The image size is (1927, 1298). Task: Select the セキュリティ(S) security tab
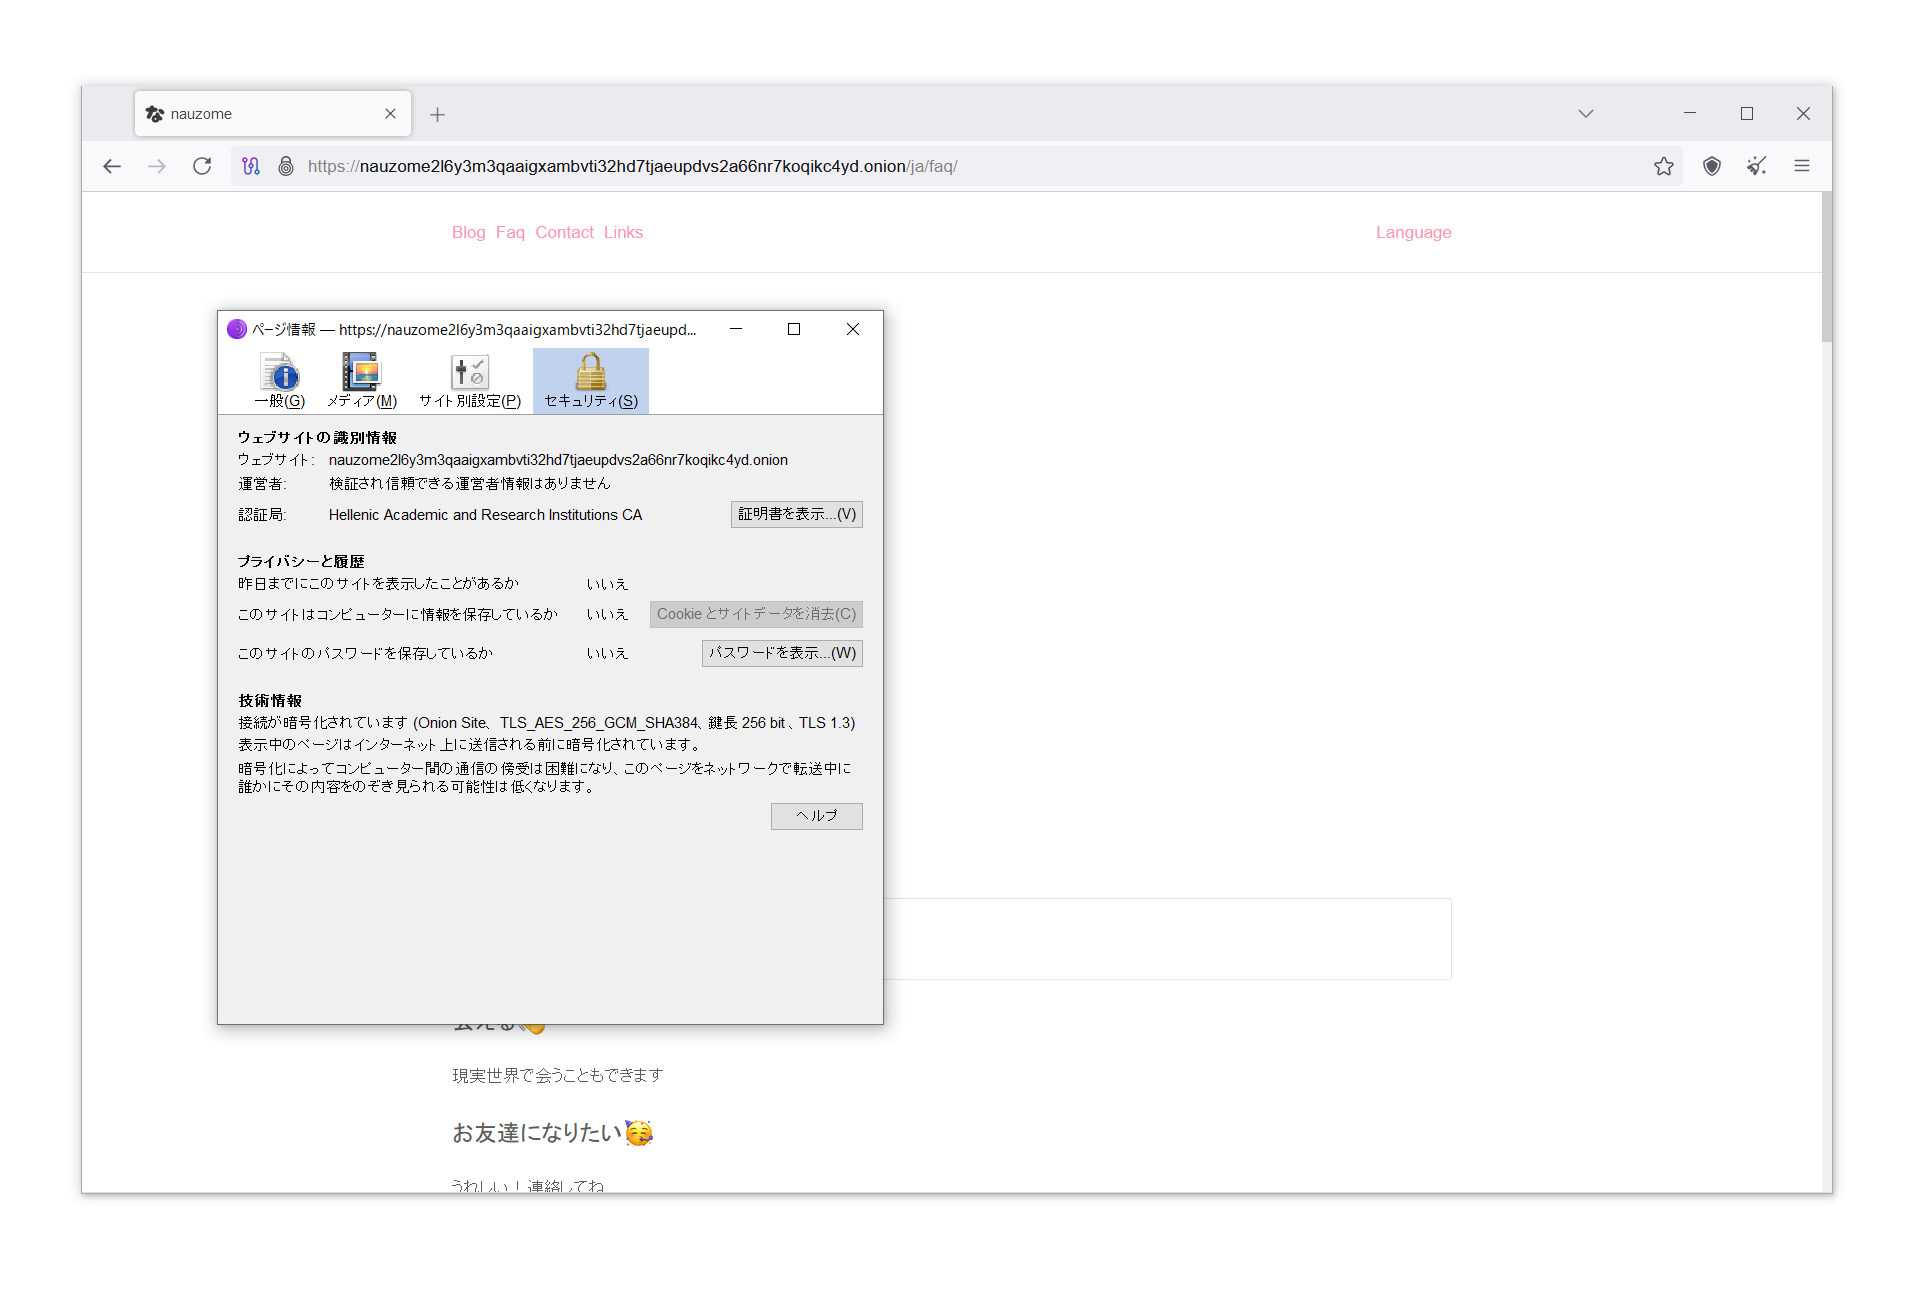coord(591,381)
